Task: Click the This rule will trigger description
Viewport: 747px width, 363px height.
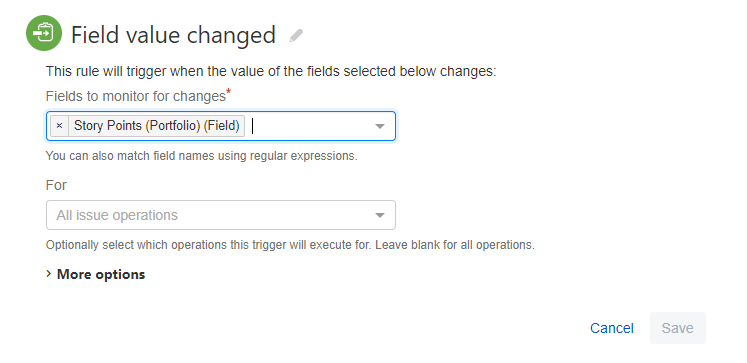Action: pos(271,71)
